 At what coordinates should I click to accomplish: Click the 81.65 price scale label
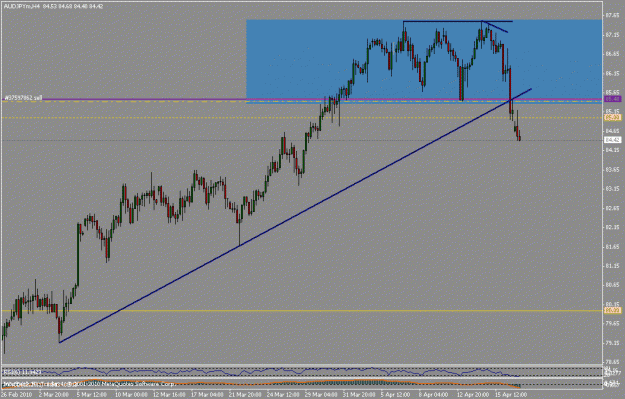point(612,247)
